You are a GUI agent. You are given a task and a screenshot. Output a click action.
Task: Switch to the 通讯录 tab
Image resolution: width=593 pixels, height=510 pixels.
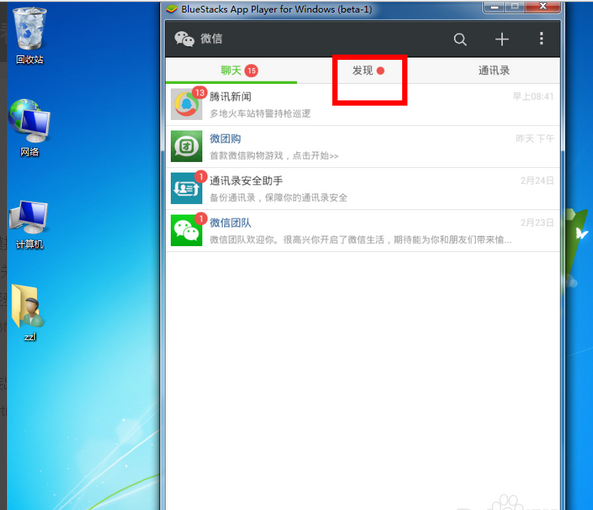(x=494, y=70)
